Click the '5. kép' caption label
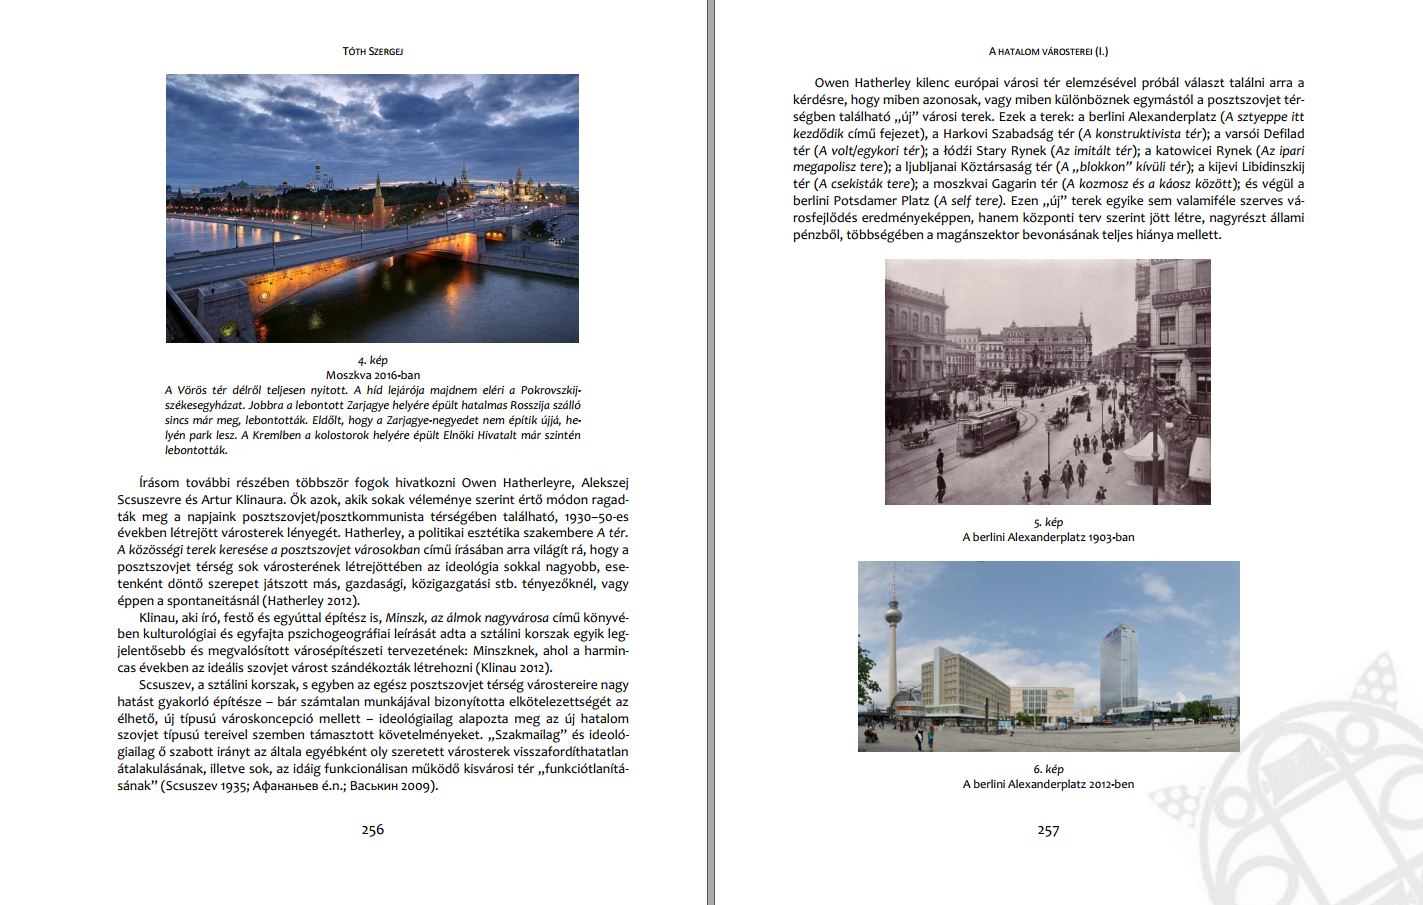The width and height of the screenshot is (1423, 905). click(x=1048, y=522)
